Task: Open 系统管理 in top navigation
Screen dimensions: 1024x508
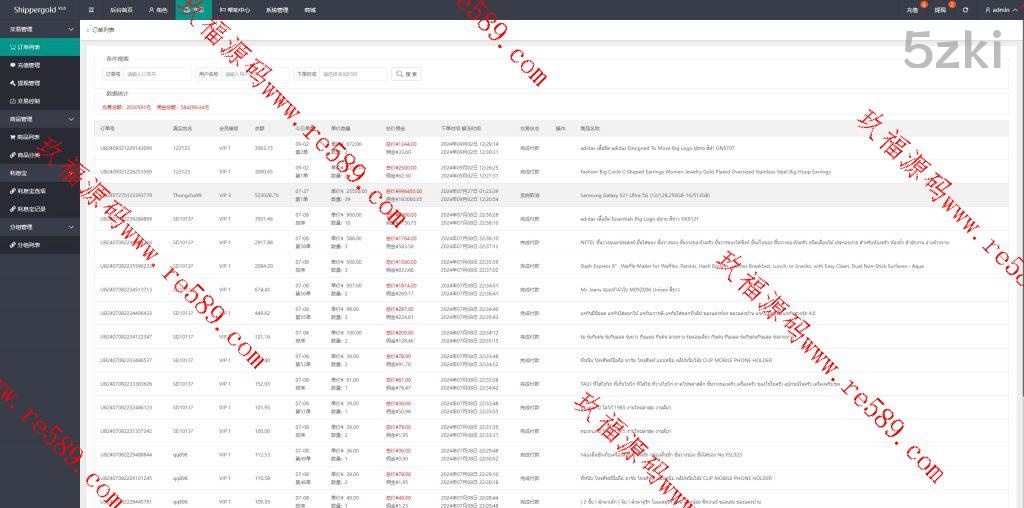Action: click(x=277, y=9)
